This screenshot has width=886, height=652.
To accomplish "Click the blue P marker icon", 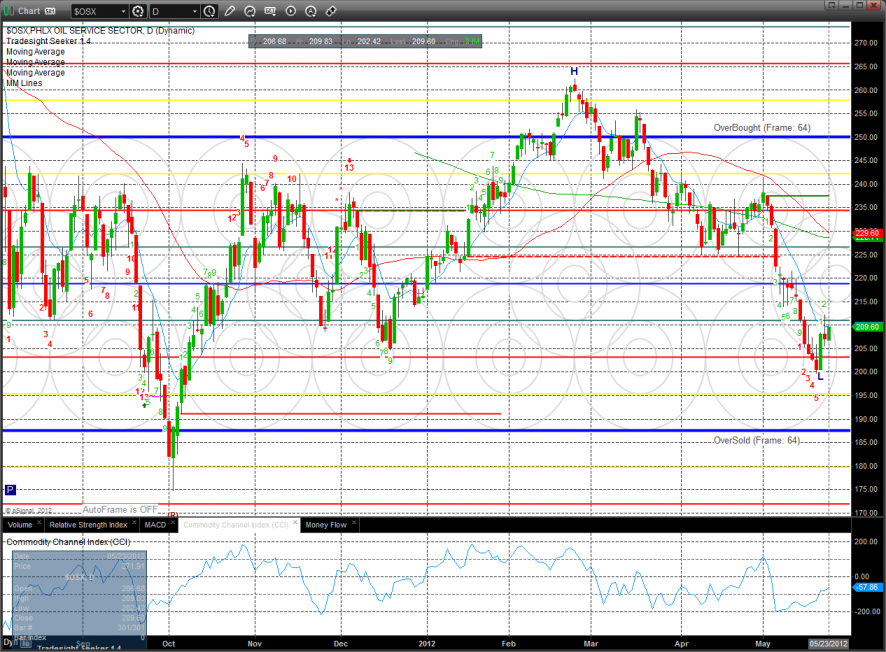I will (10, 490).
